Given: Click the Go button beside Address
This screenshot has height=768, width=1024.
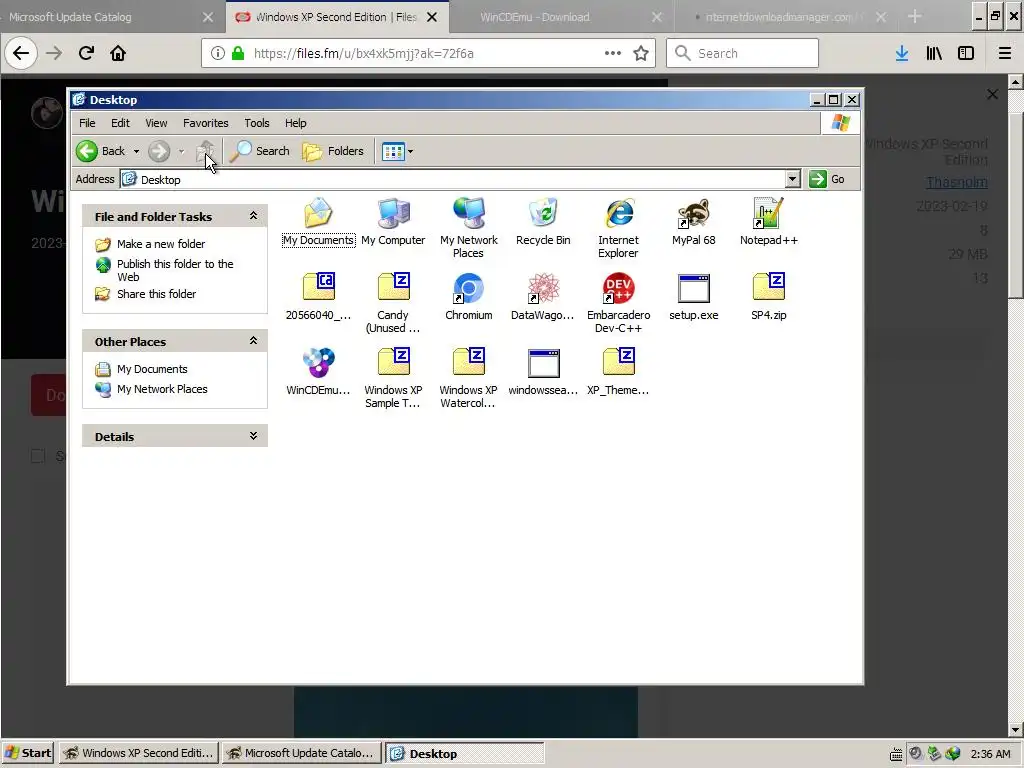Looking at the screenshot, I should tap(827, 179).
